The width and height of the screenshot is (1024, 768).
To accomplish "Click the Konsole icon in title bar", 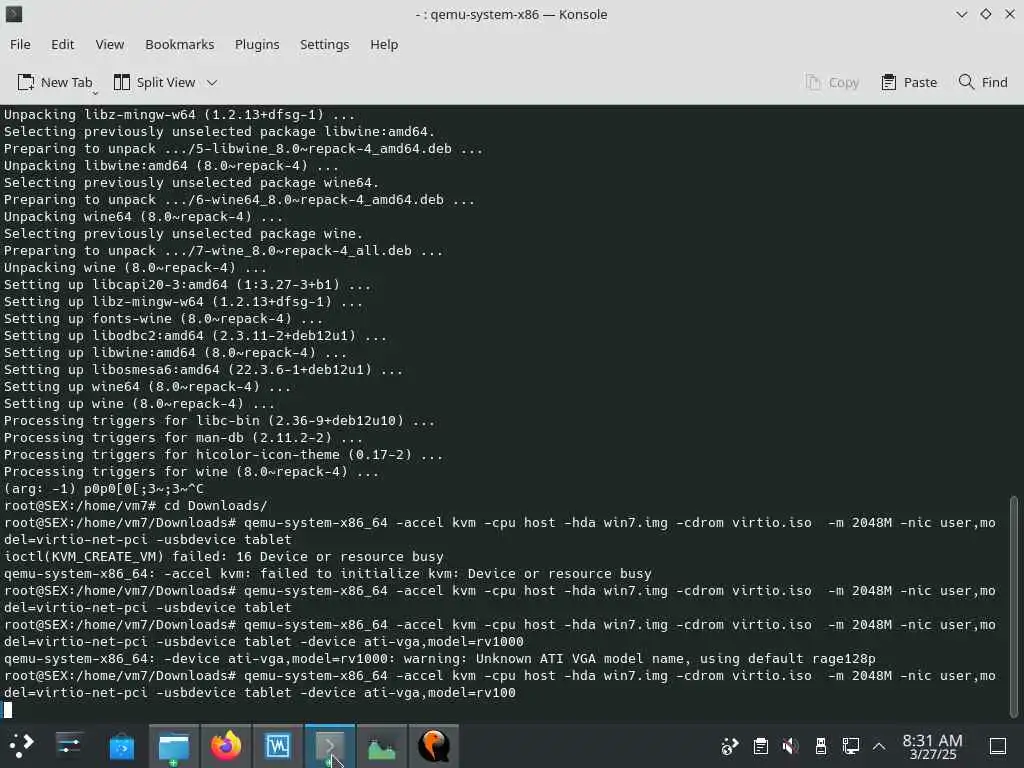I will click(14, 14).
